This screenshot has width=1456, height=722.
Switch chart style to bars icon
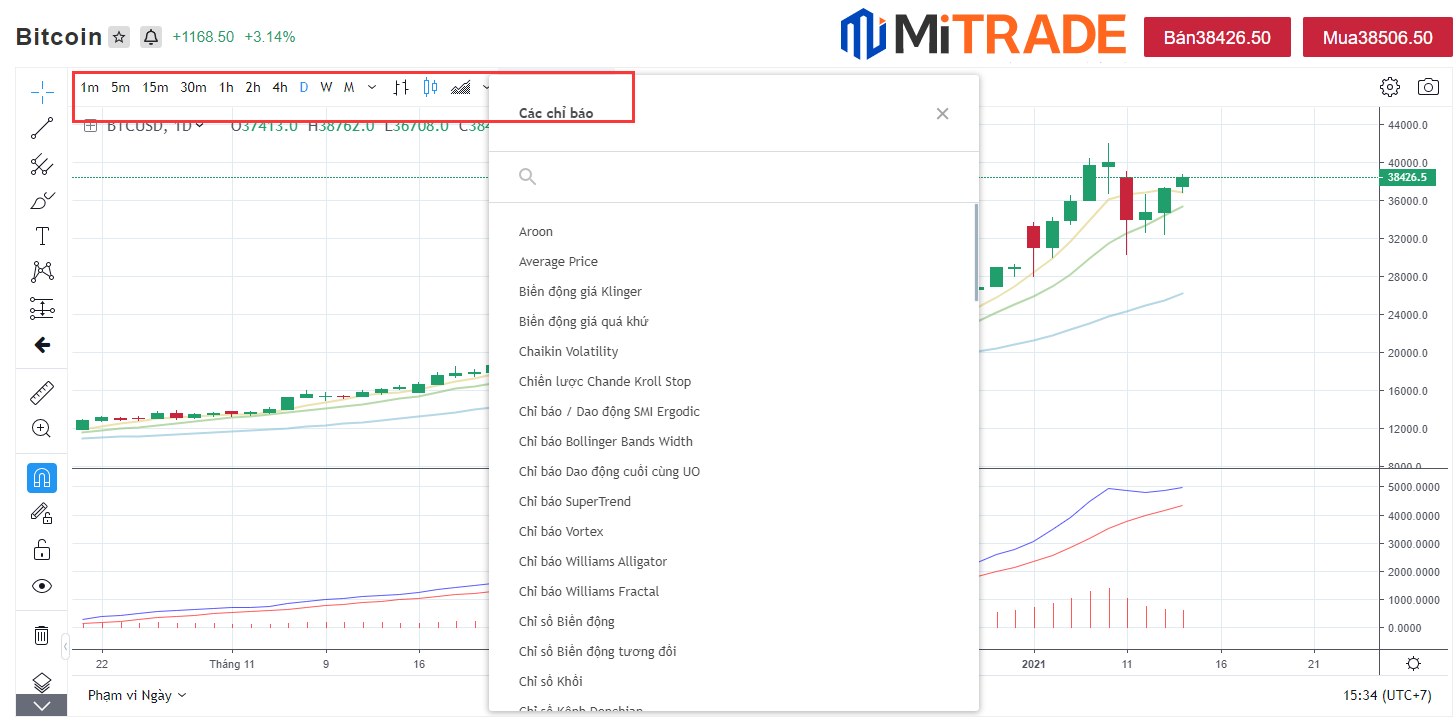coord(401,88)
